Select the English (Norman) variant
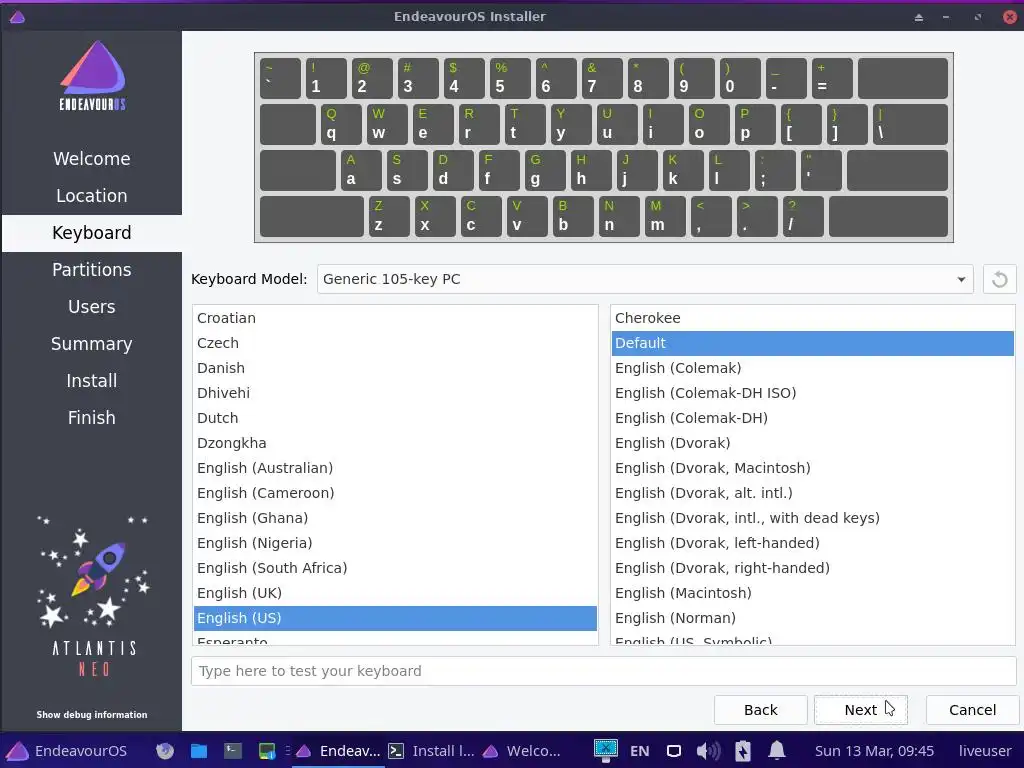Viewport: 1024px width, 768px height. tap(812, 618)
